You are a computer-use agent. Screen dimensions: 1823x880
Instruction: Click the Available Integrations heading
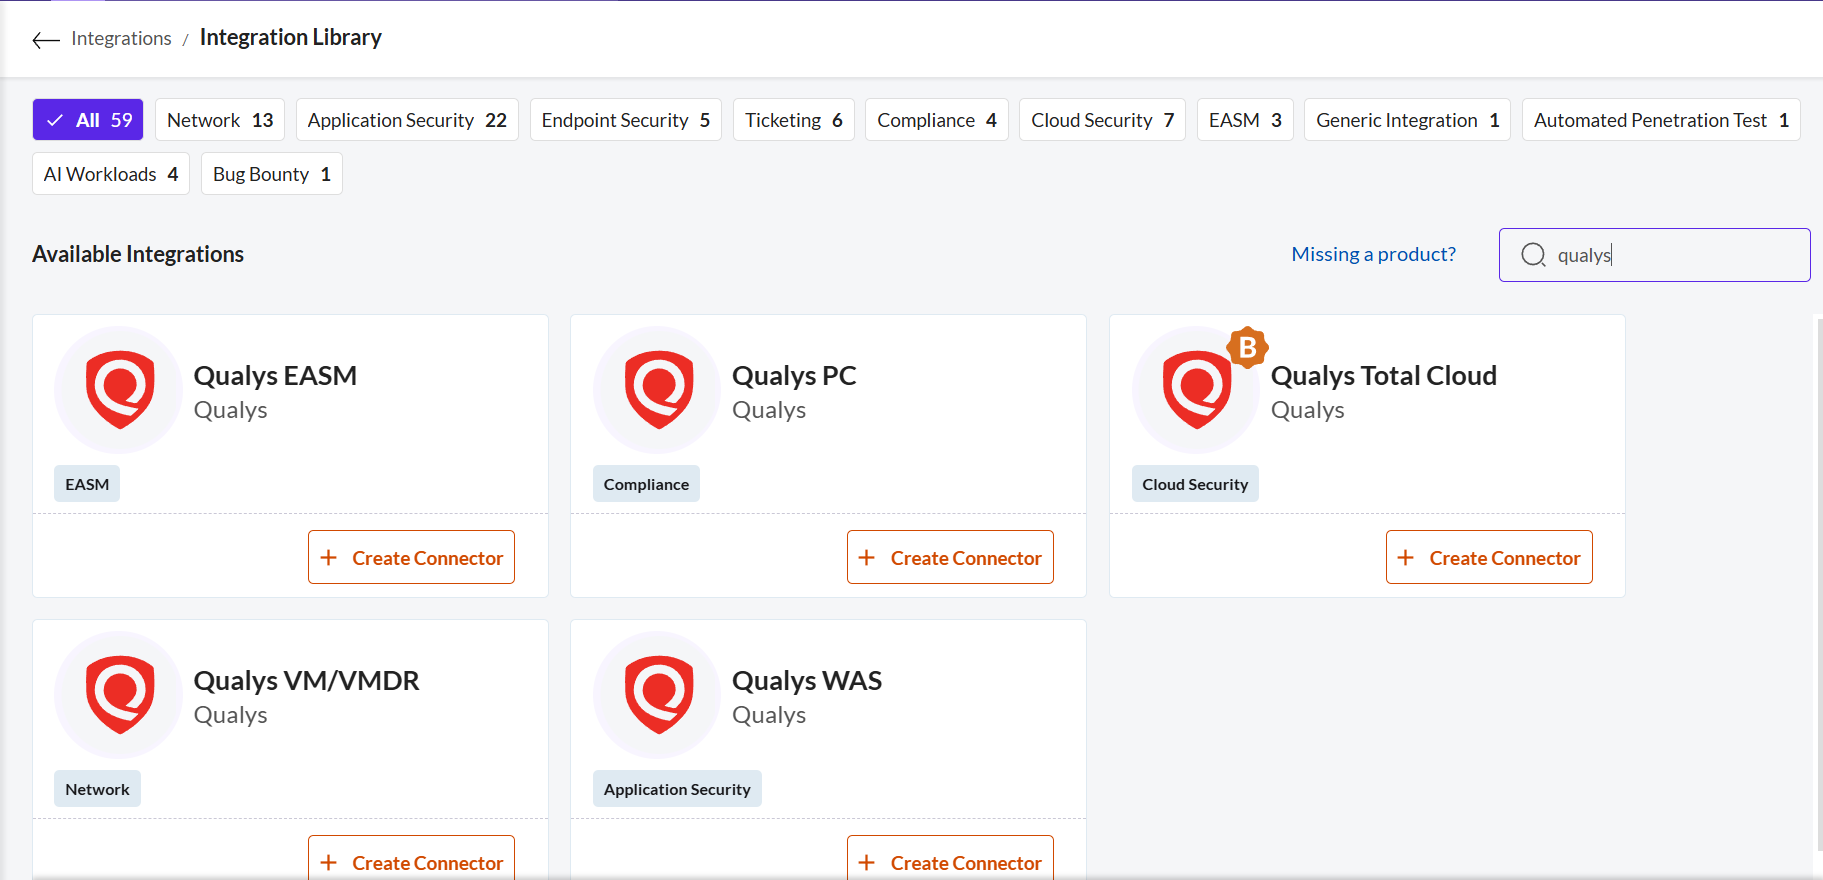click(138, 254)
